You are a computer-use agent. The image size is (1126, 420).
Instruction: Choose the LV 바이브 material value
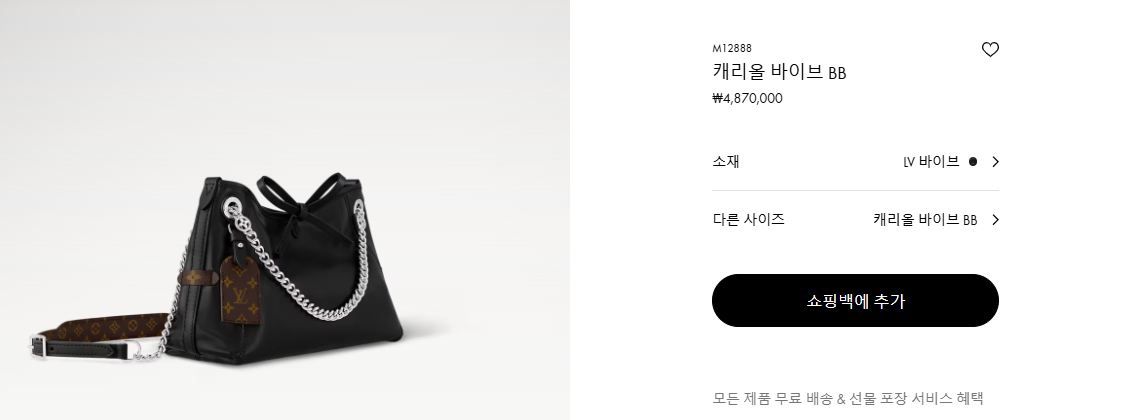[x=931, y=162]
